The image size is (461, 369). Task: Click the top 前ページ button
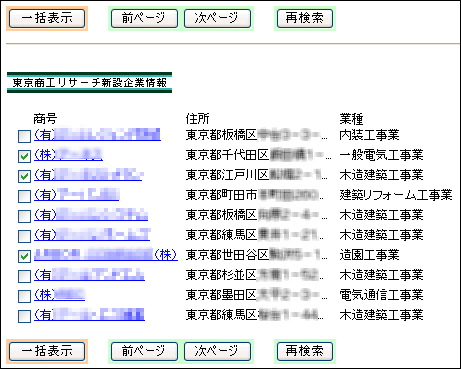(144, 18)
